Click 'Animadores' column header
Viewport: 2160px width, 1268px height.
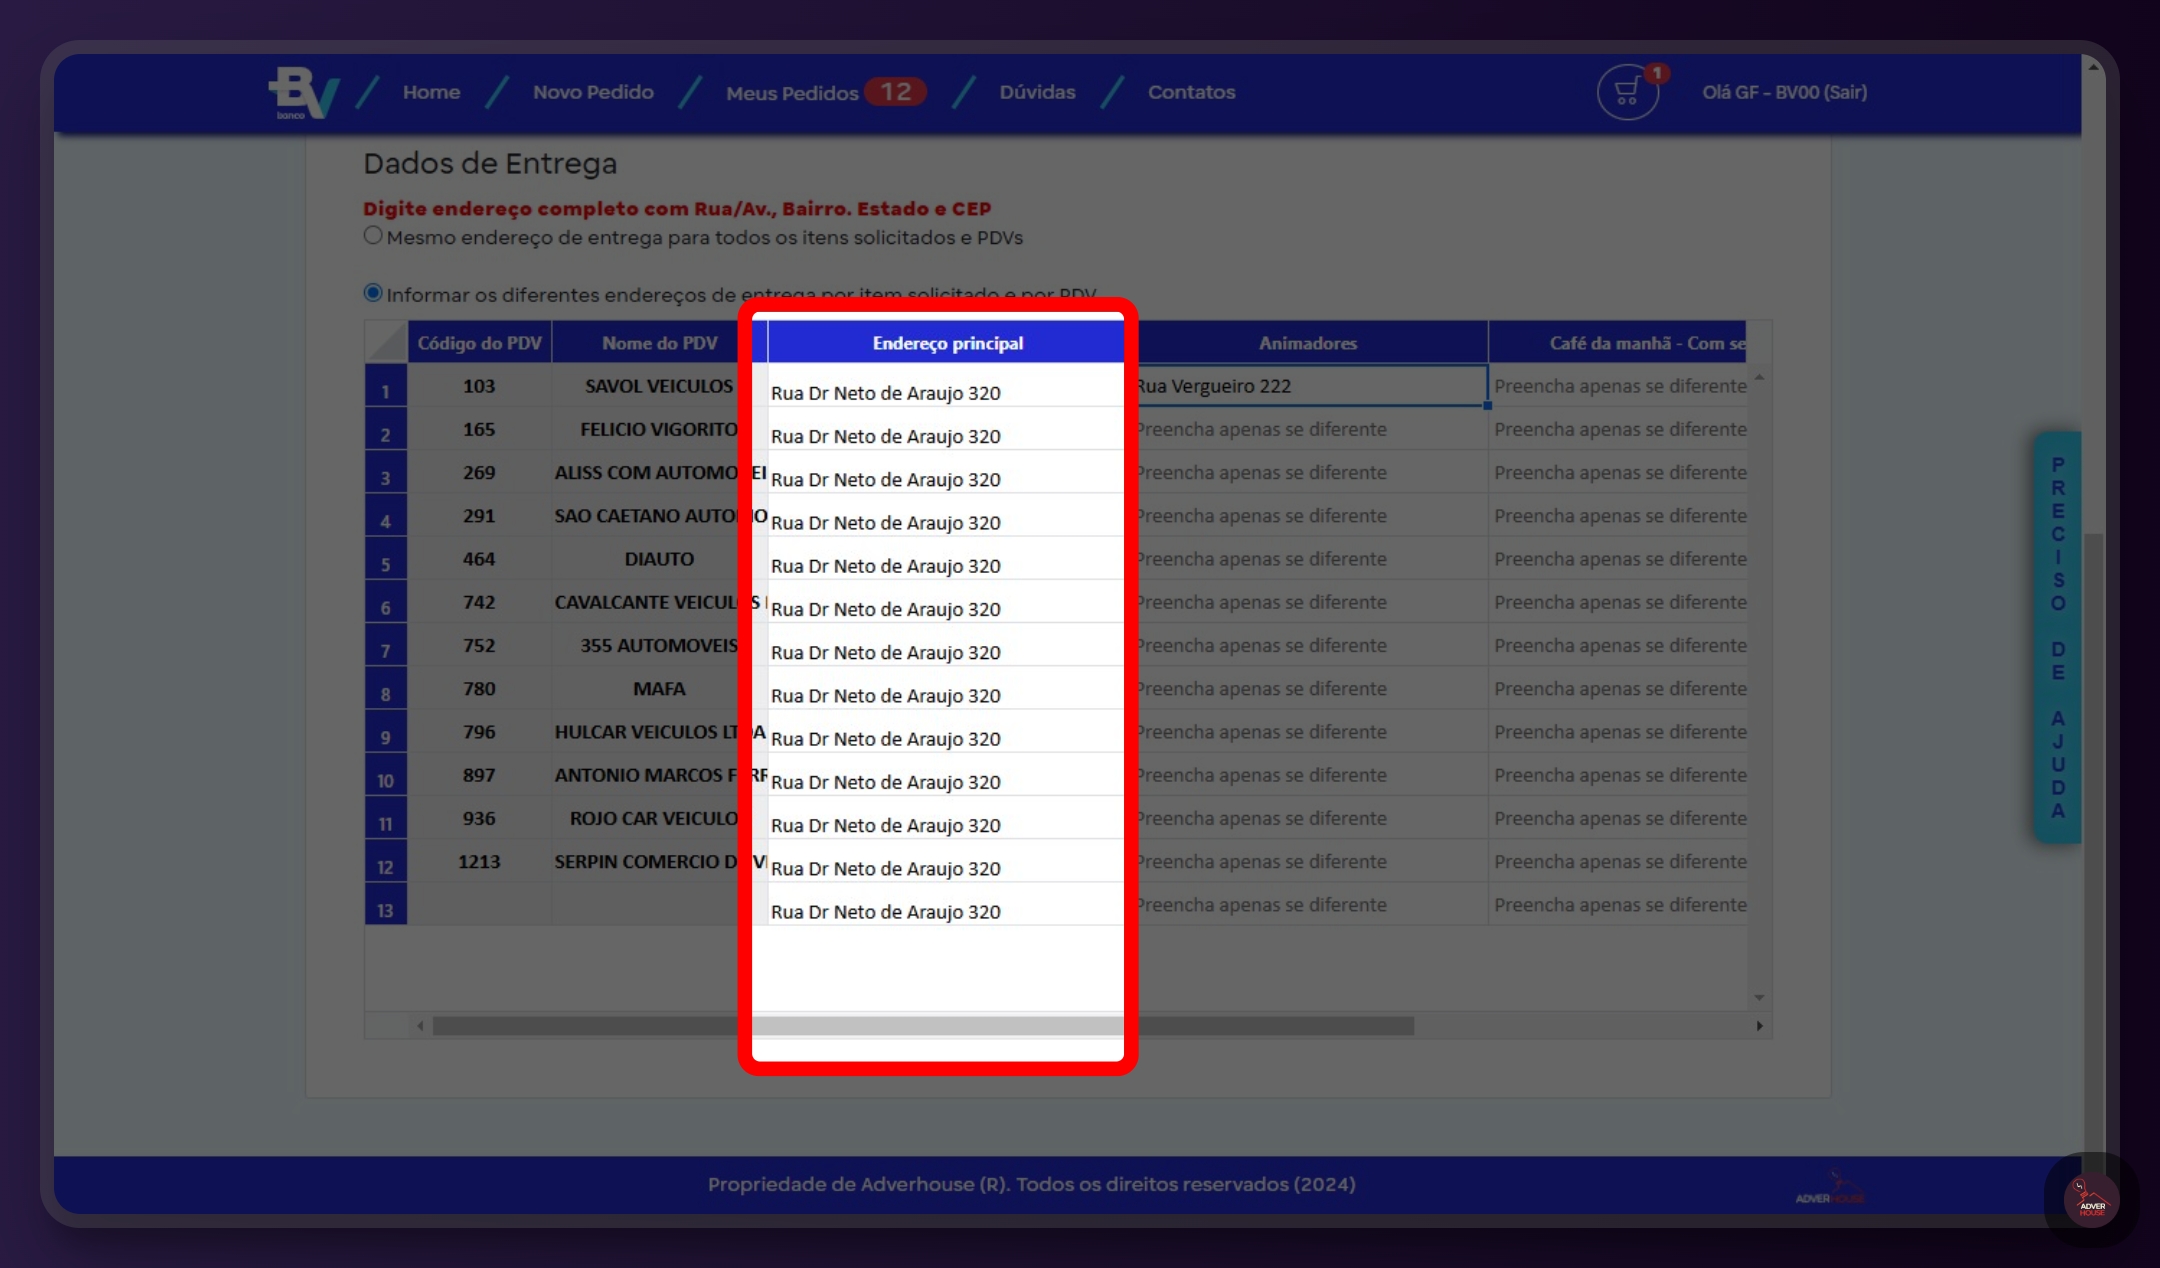(x=1307, y=343)
